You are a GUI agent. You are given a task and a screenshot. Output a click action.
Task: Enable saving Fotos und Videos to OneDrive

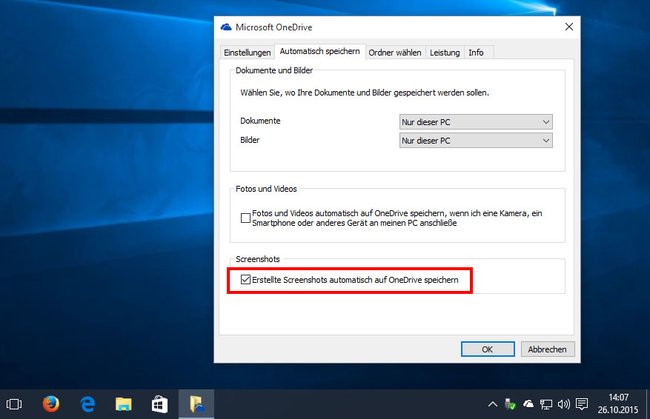pyautogui.click(x=245, y=218)
